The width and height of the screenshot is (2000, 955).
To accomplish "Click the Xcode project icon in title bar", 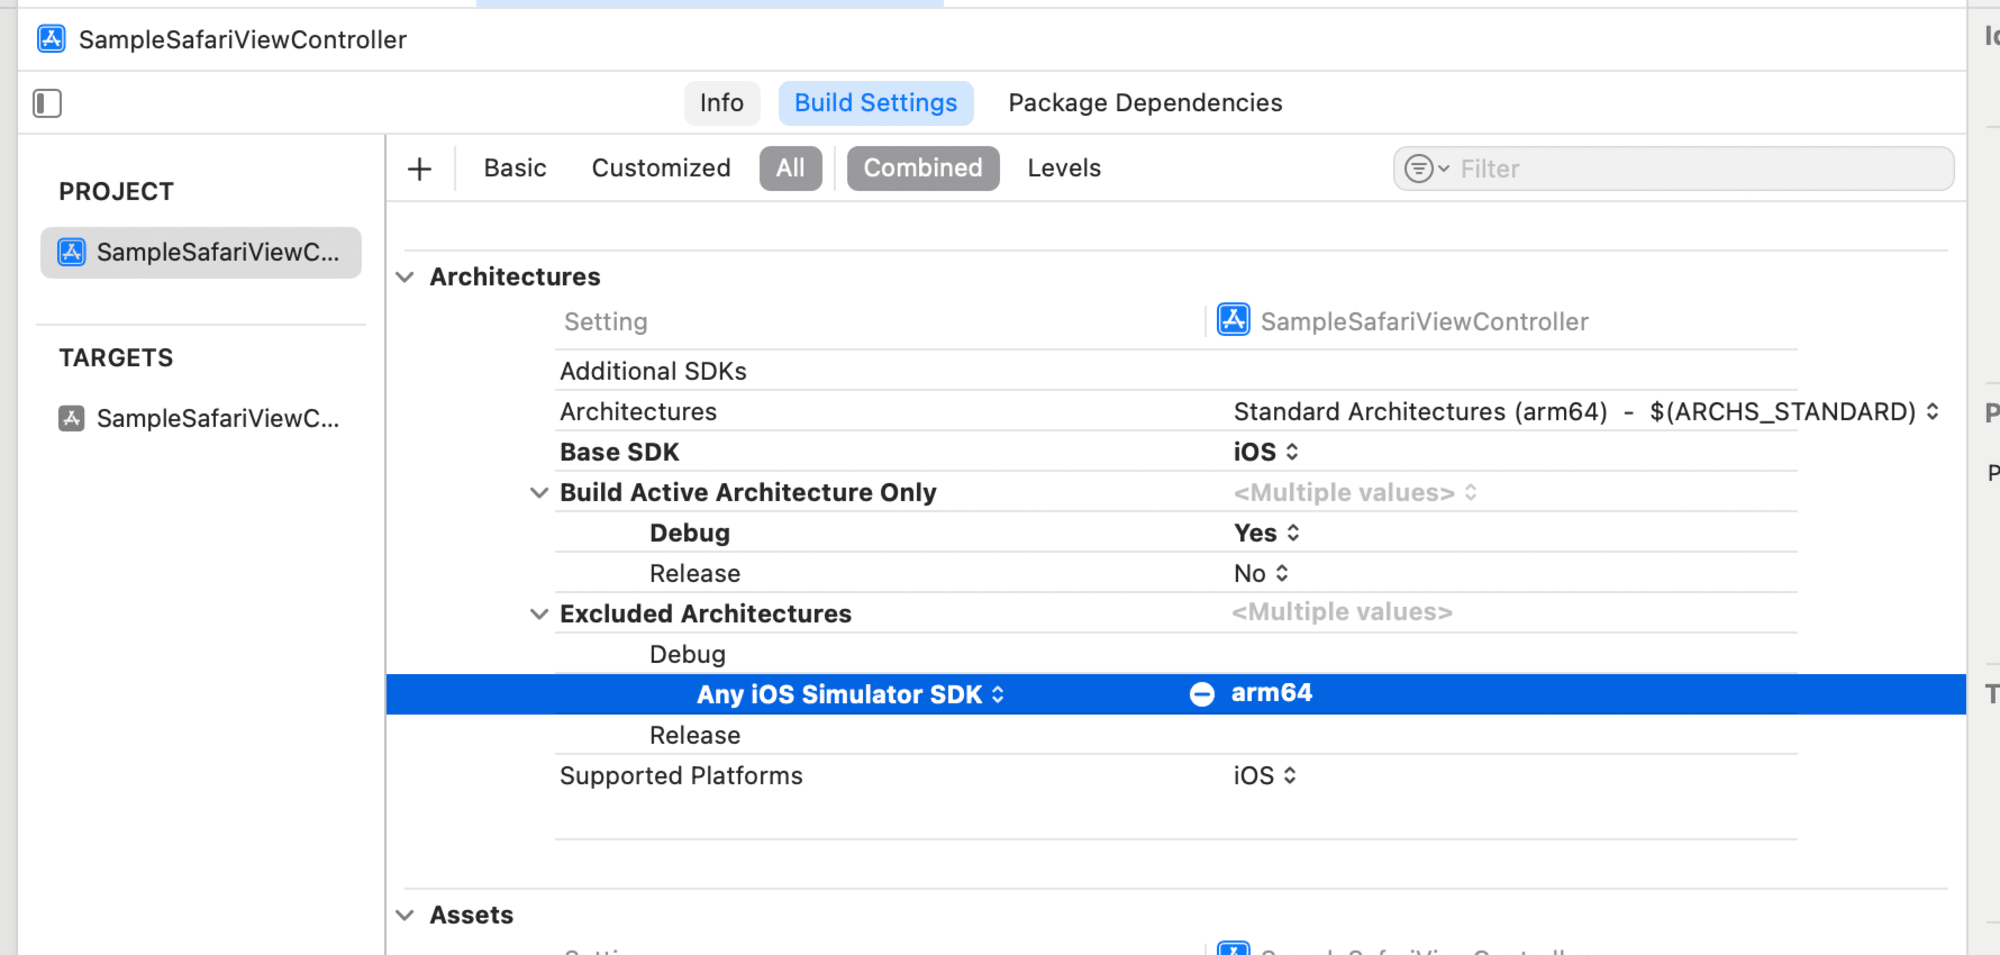I will pyautogui.click(x=51, y=39).
